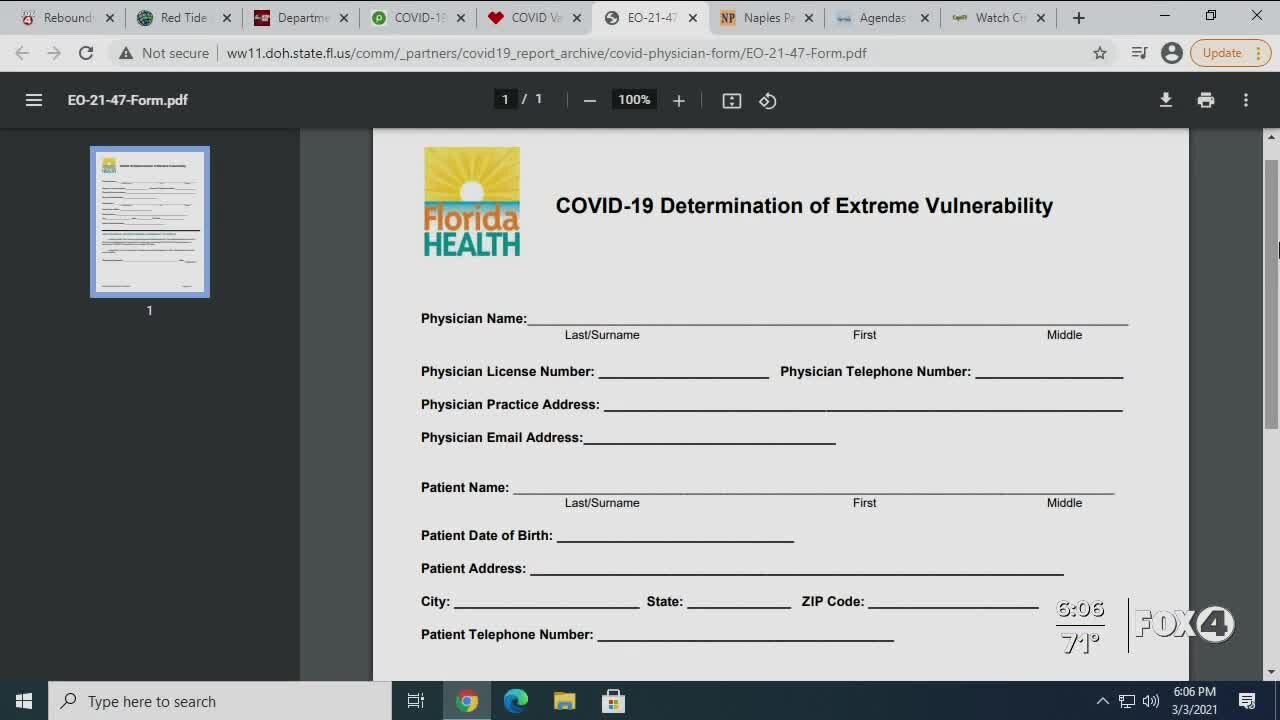Viewport: 1280px width, 720px height.
Task: Click the Patient Telephone Number label
Action: [507, 635]
